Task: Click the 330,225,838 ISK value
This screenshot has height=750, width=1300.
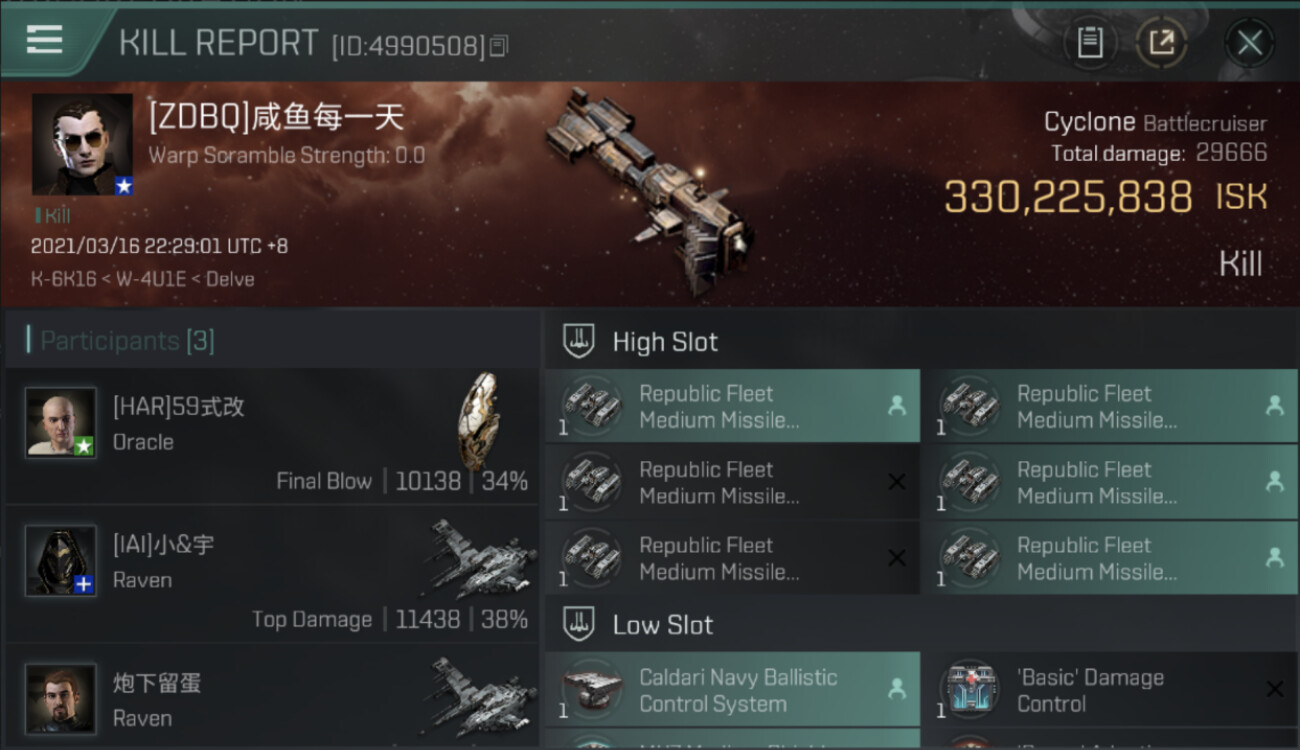Action: coord(1106,197)
